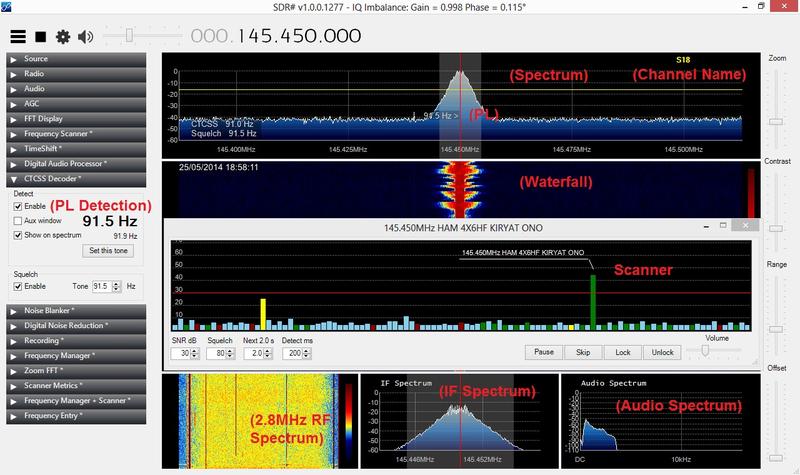Click the 2.8MHz RF spectrum waterfall panel

pyautogui.click(x=260, y=421)
